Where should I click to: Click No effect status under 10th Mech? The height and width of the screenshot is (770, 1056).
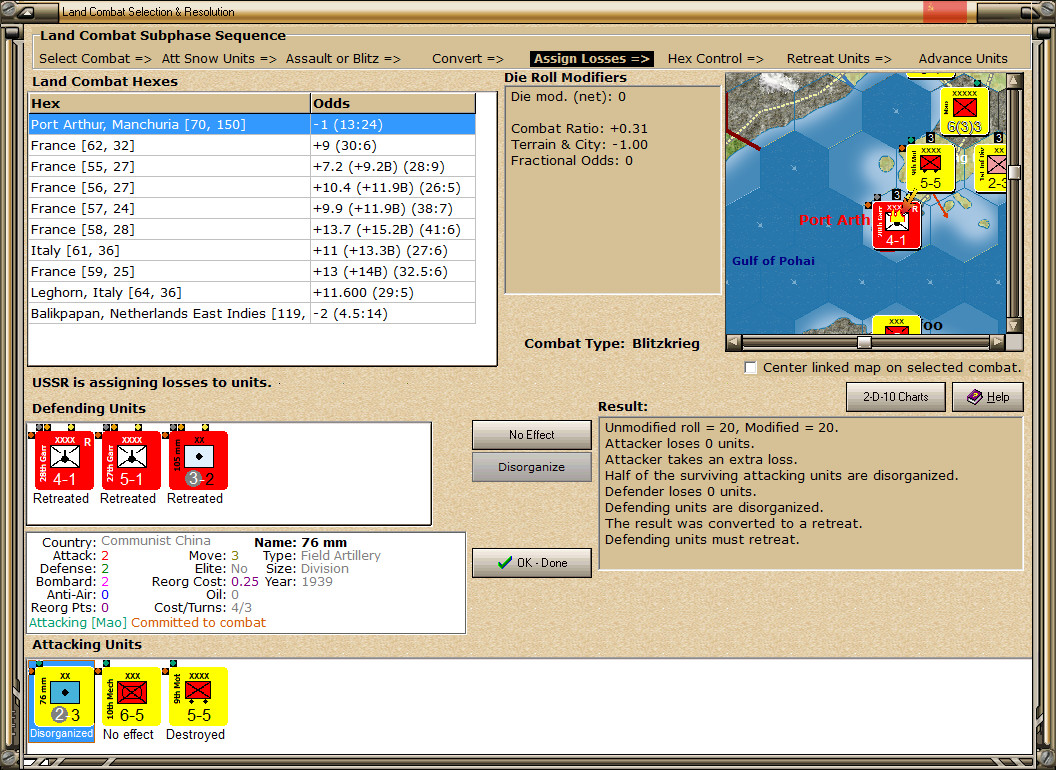point(128,734)
